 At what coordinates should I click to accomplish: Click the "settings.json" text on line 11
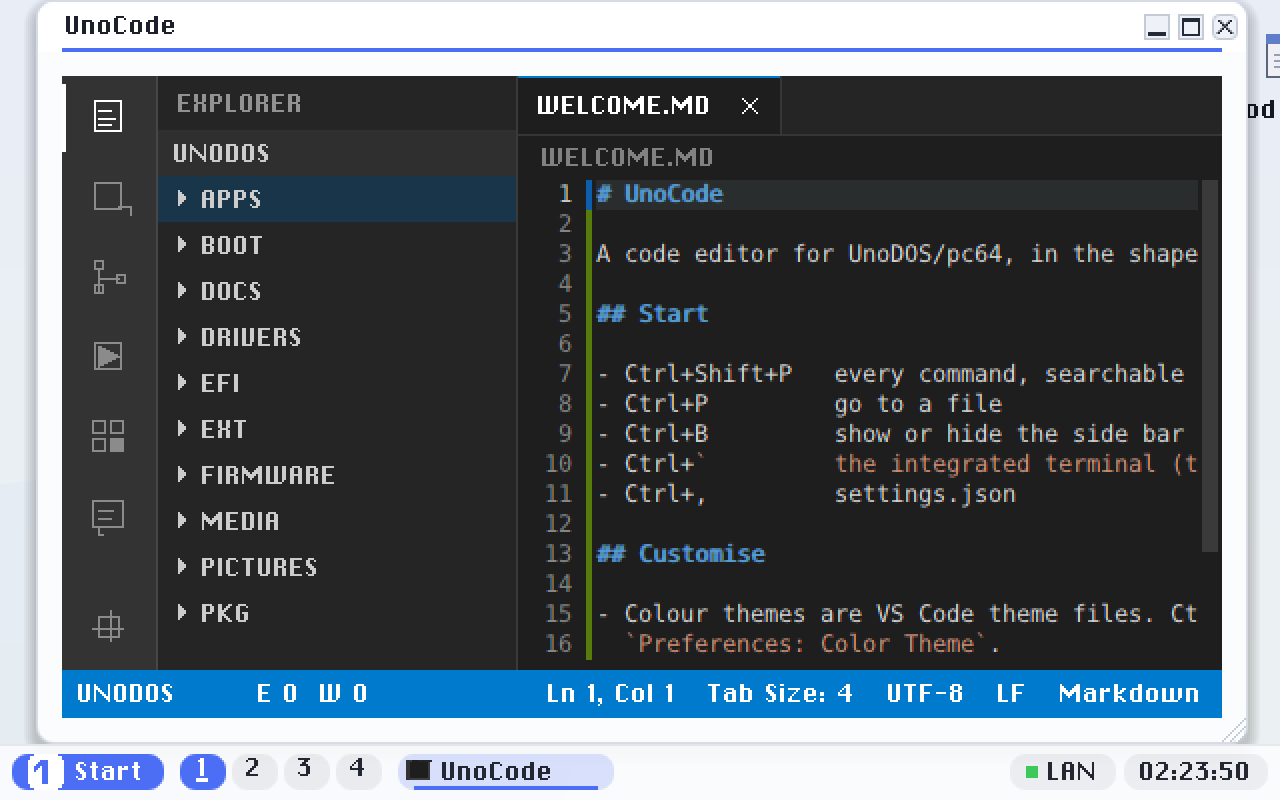925,494
